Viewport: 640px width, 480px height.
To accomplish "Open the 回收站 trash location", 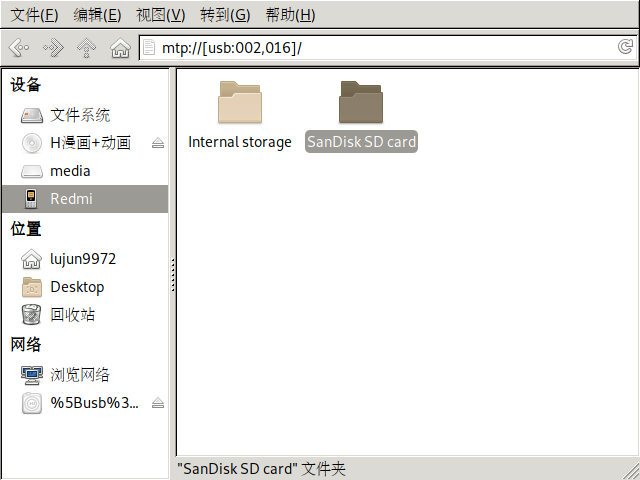I will pyautogui.click(x=85, y=315).
